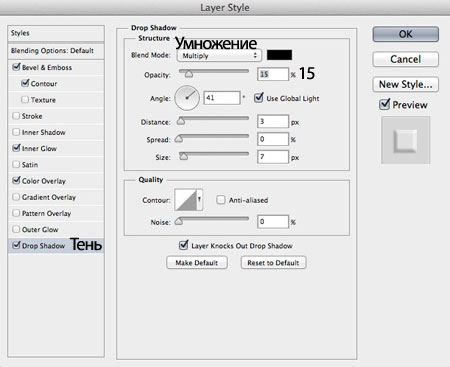Click the Distance value field
Image resolution: width=450 pixels, height=367 pixels.
point(273,121)
